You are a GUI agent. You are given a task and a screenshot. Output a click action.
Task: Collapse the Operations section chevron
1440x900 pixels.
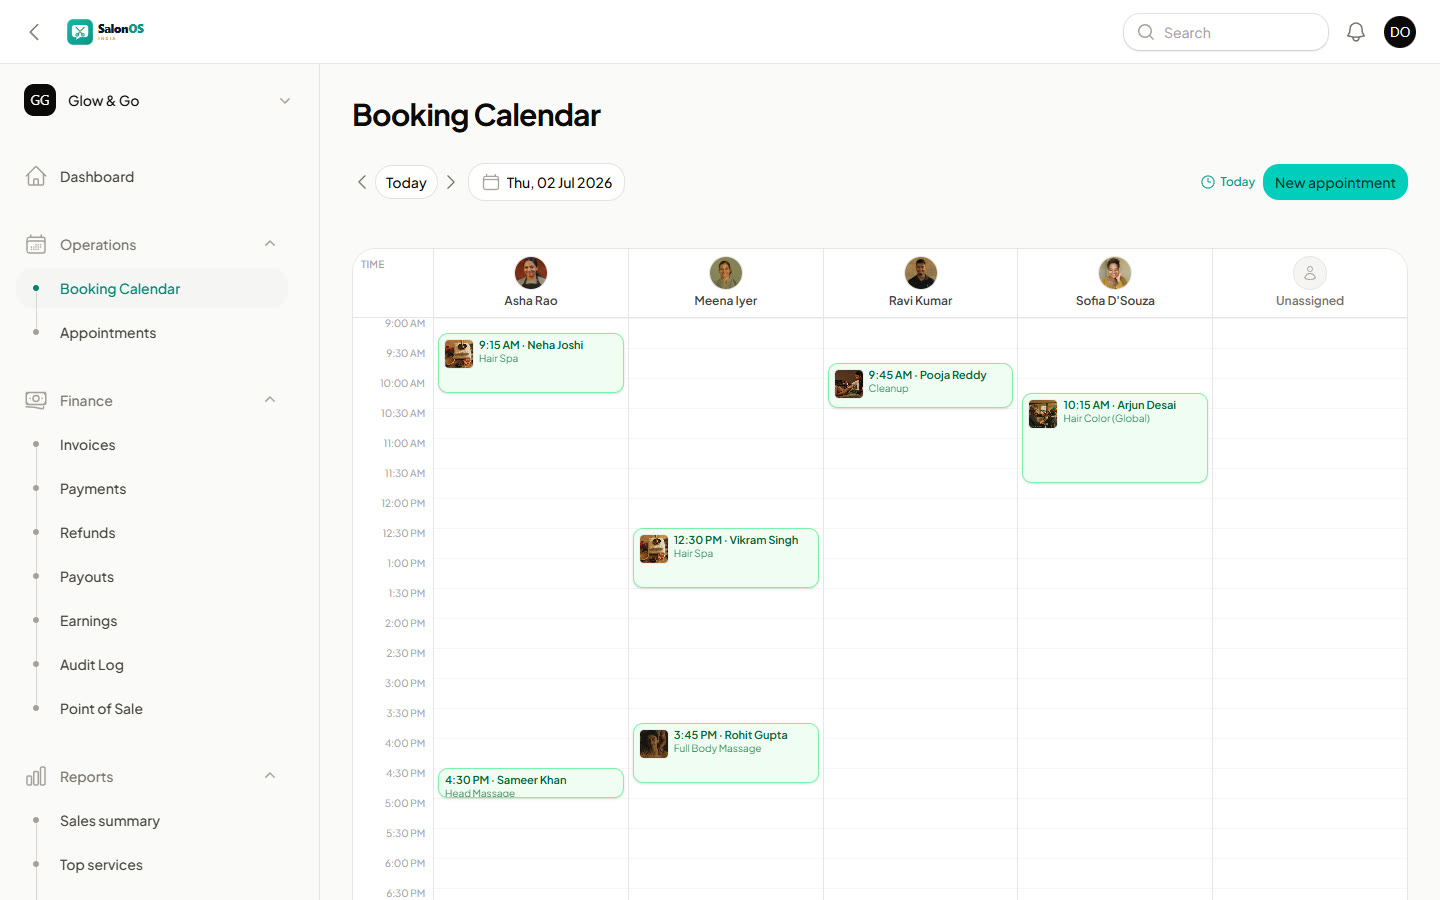pyautogui.click(x=270, y=244)
